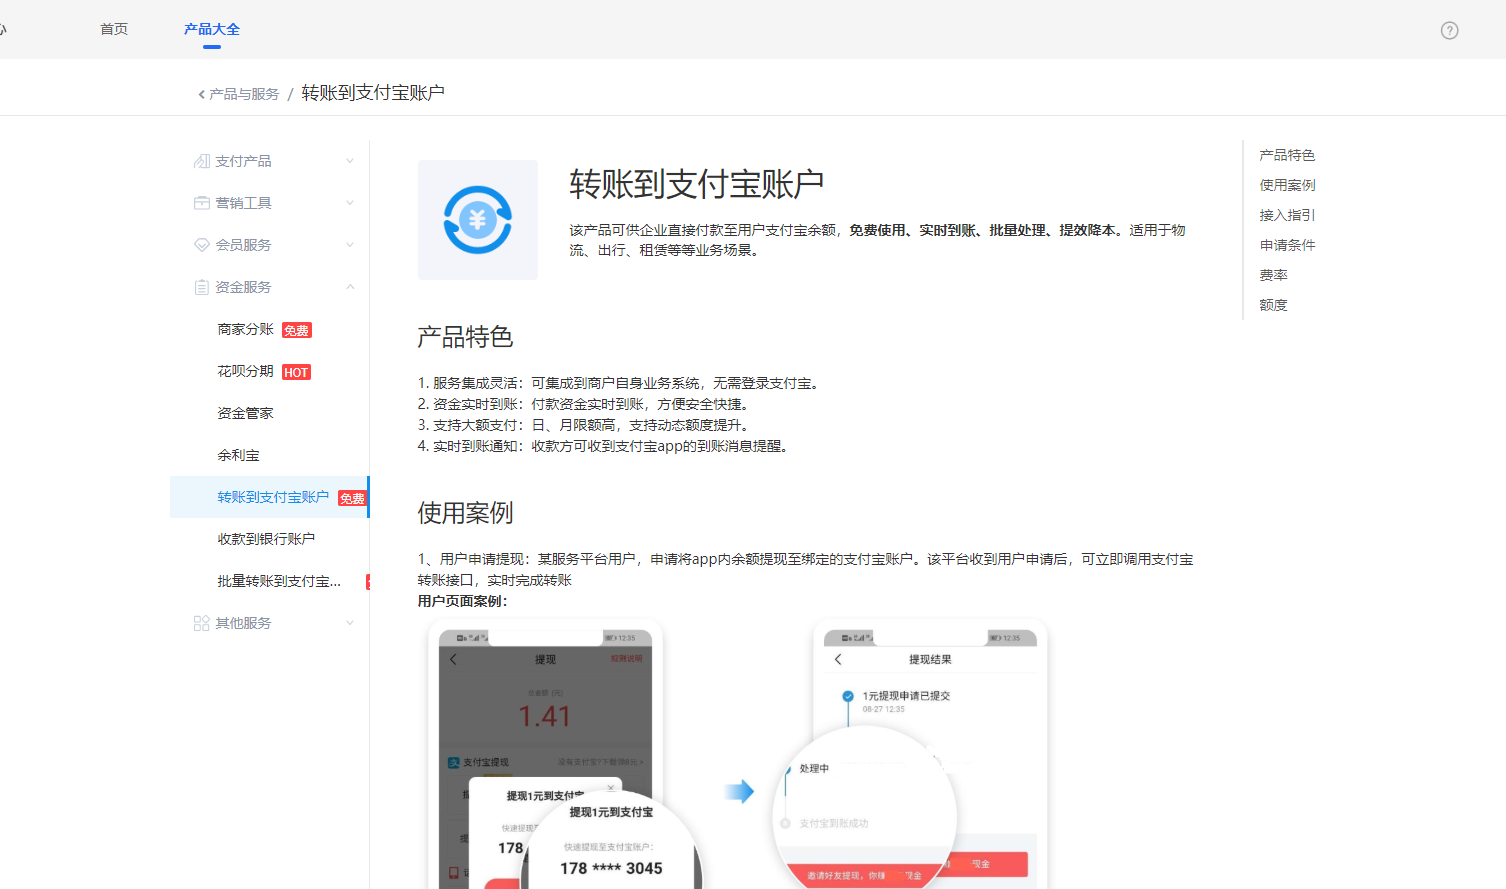Click the 资金服务 category icon
1506x889 pixels.
tap(201, 287)
